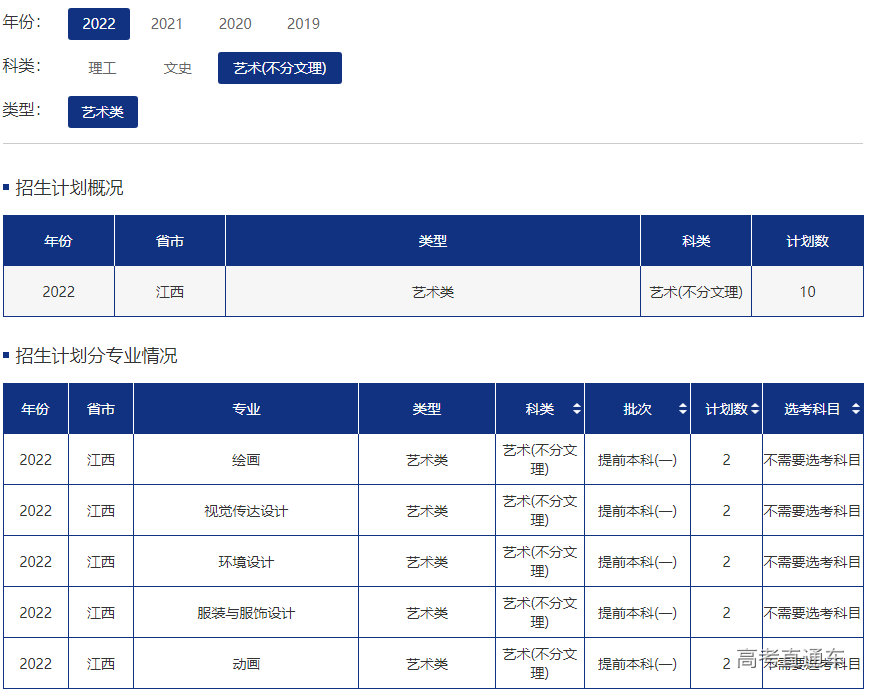Click 动画 major entry
Image resolution: width=874 pixels, height=698 pixels.
coord(246,664)
